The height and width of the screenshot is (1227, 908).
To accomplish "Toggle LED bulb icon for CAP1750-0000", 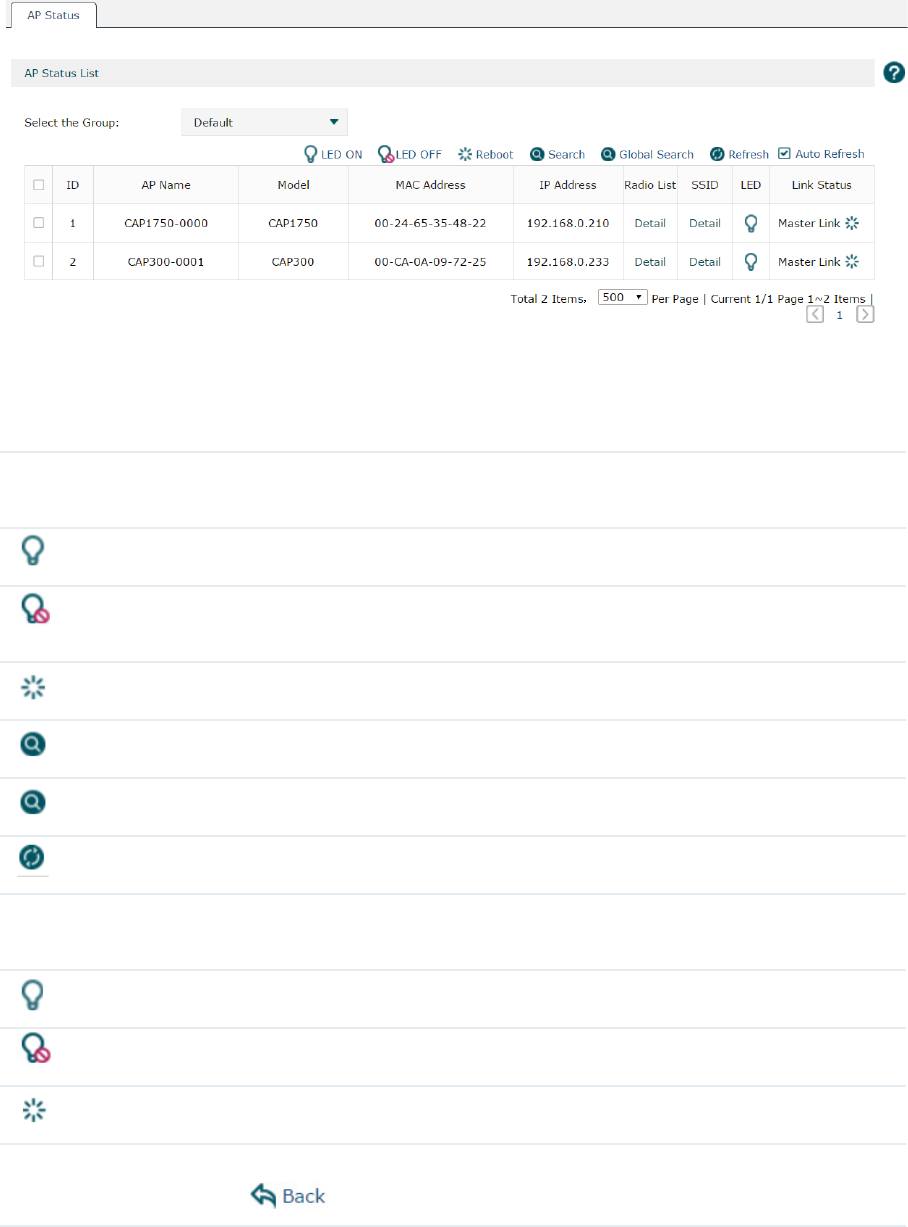I will click(x=751, y=224).
